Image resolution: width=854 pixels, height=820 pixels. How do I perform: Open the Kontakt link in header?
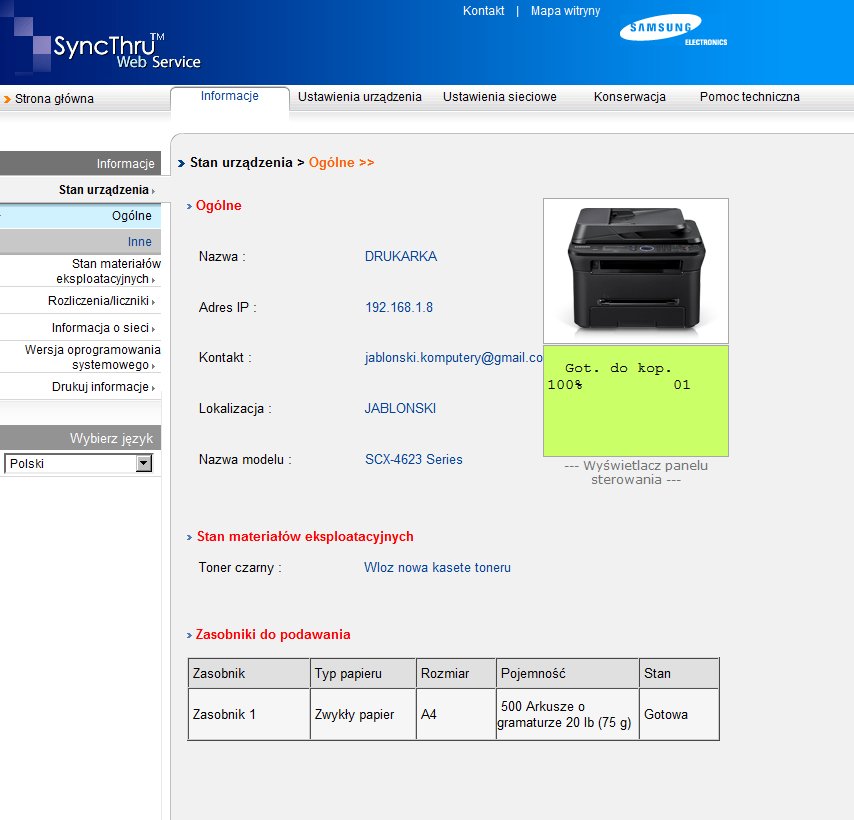[x=484, y=11]
